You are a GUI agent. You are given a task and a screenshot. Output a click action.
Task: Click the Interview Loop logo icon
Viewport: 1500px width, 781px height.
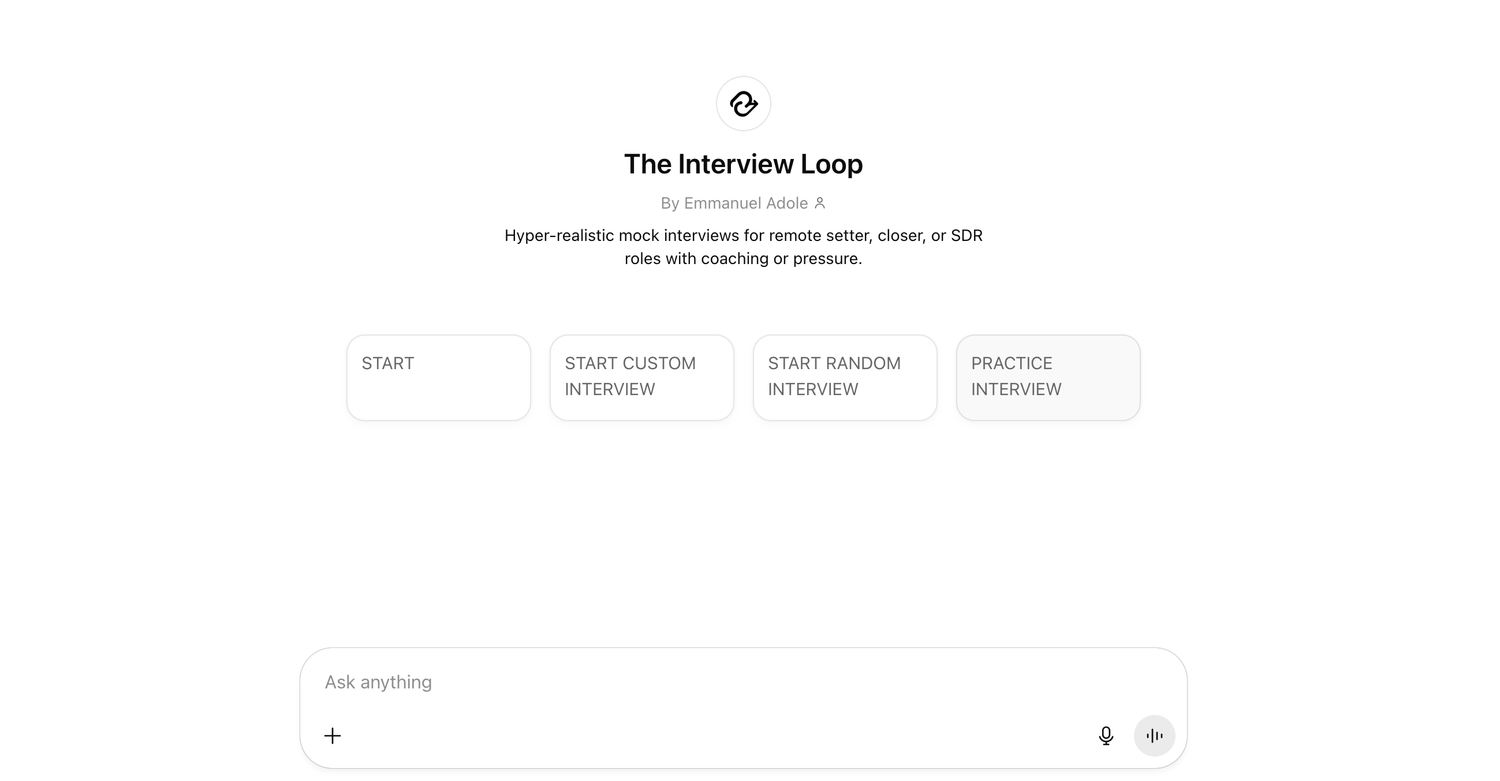743,103
